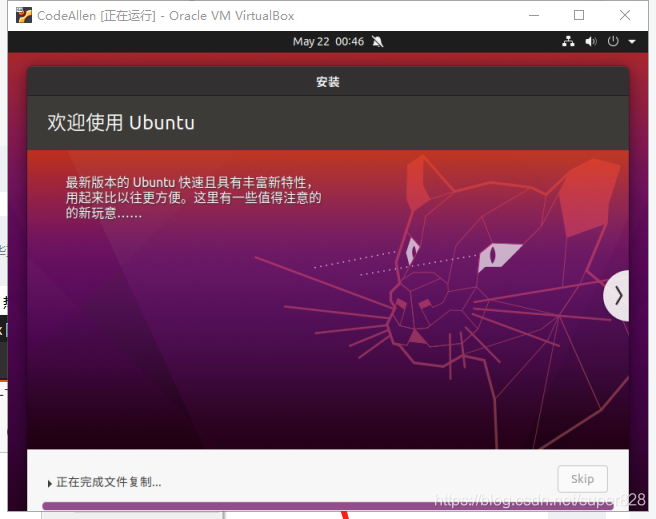Expand the system menu dropdown arrow

click(632, 42)
